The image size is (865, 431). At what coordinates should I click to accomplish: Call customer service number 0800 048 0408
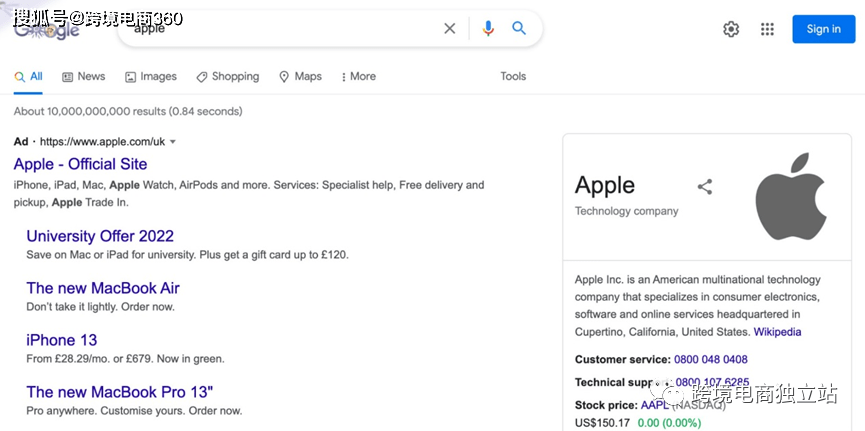coord(711,360)
